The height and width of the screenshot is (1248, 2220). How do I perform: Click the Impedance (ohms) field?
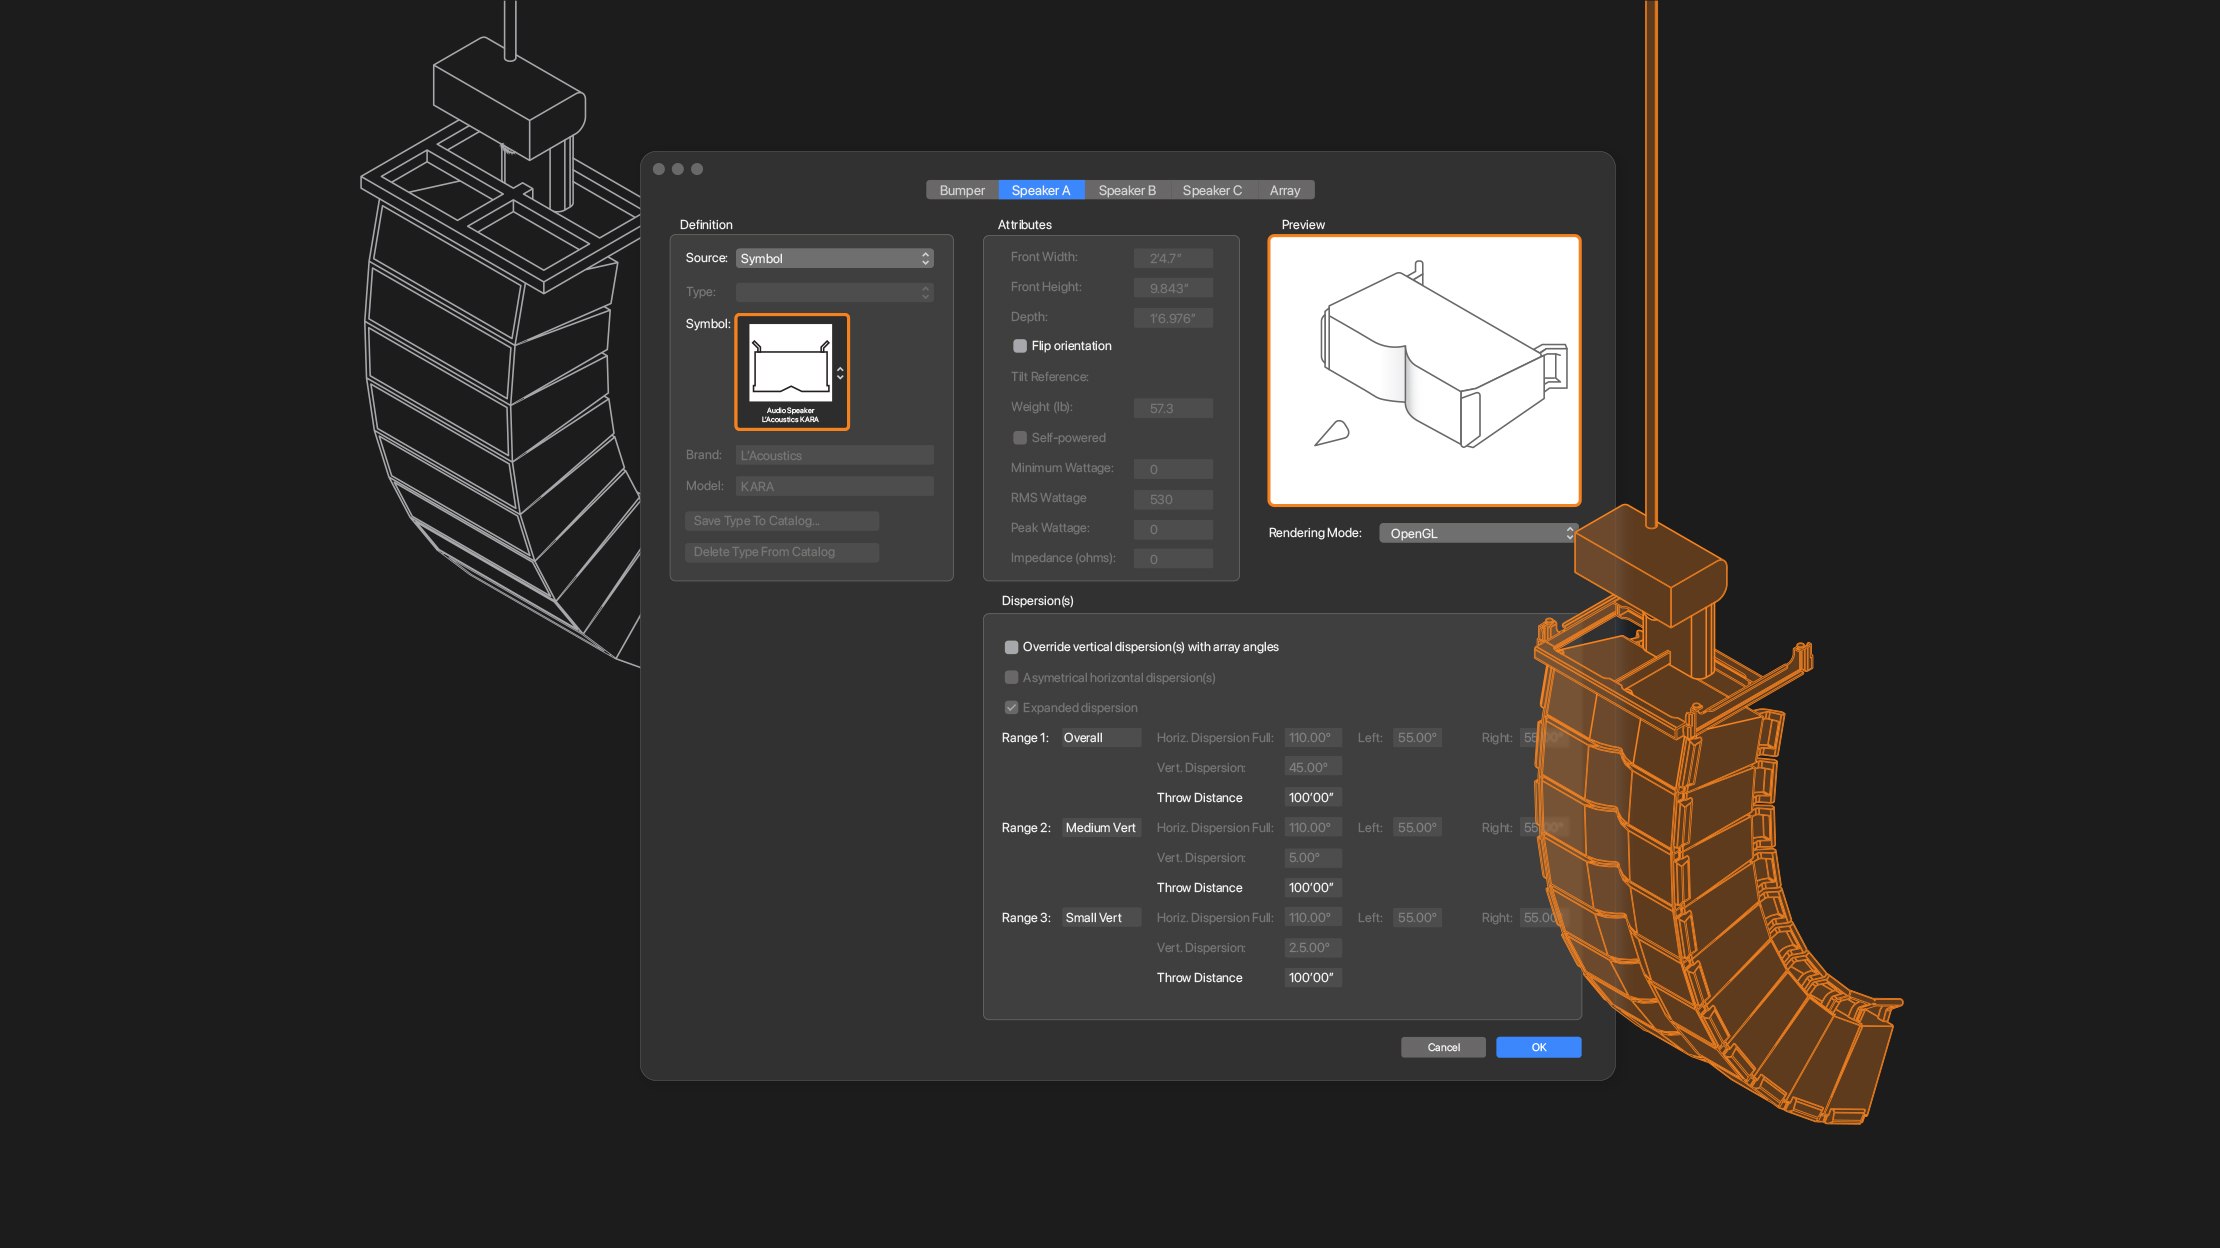[1173, 559]
